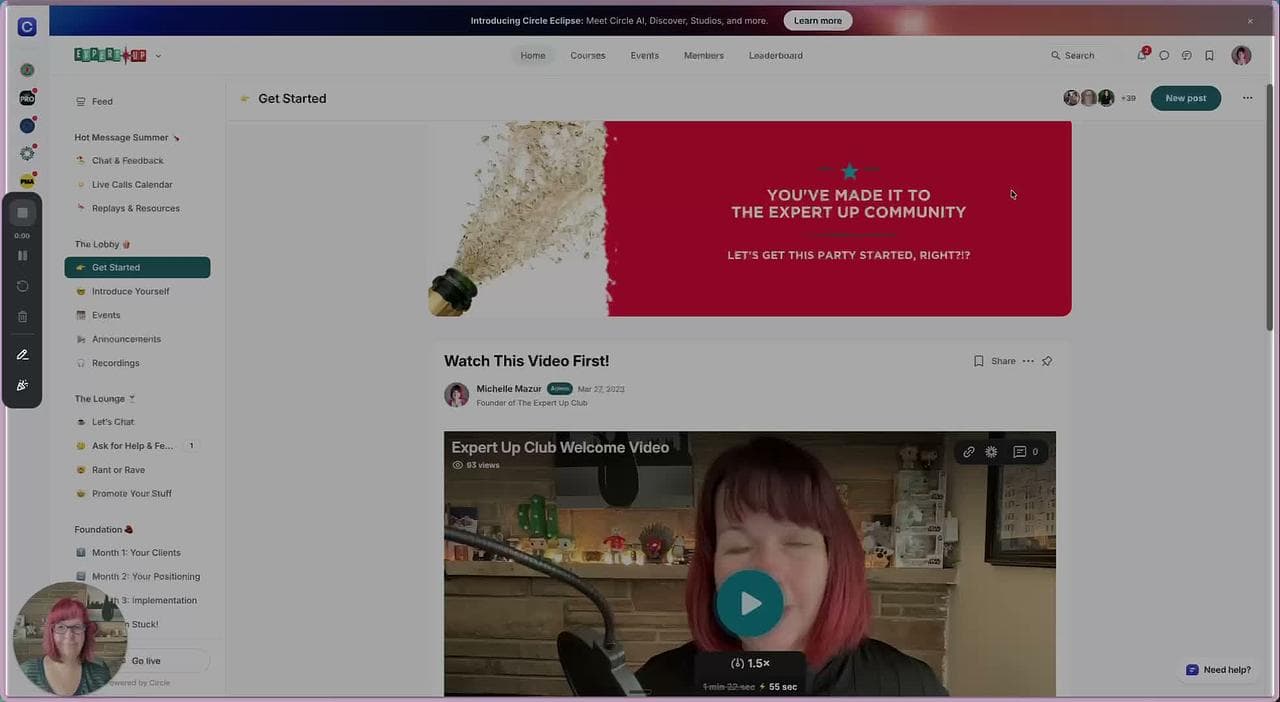Open the Month 1: Your Clients space
Image resolution: width=1280 pixels, height=702 pixels.
[138, 552]
